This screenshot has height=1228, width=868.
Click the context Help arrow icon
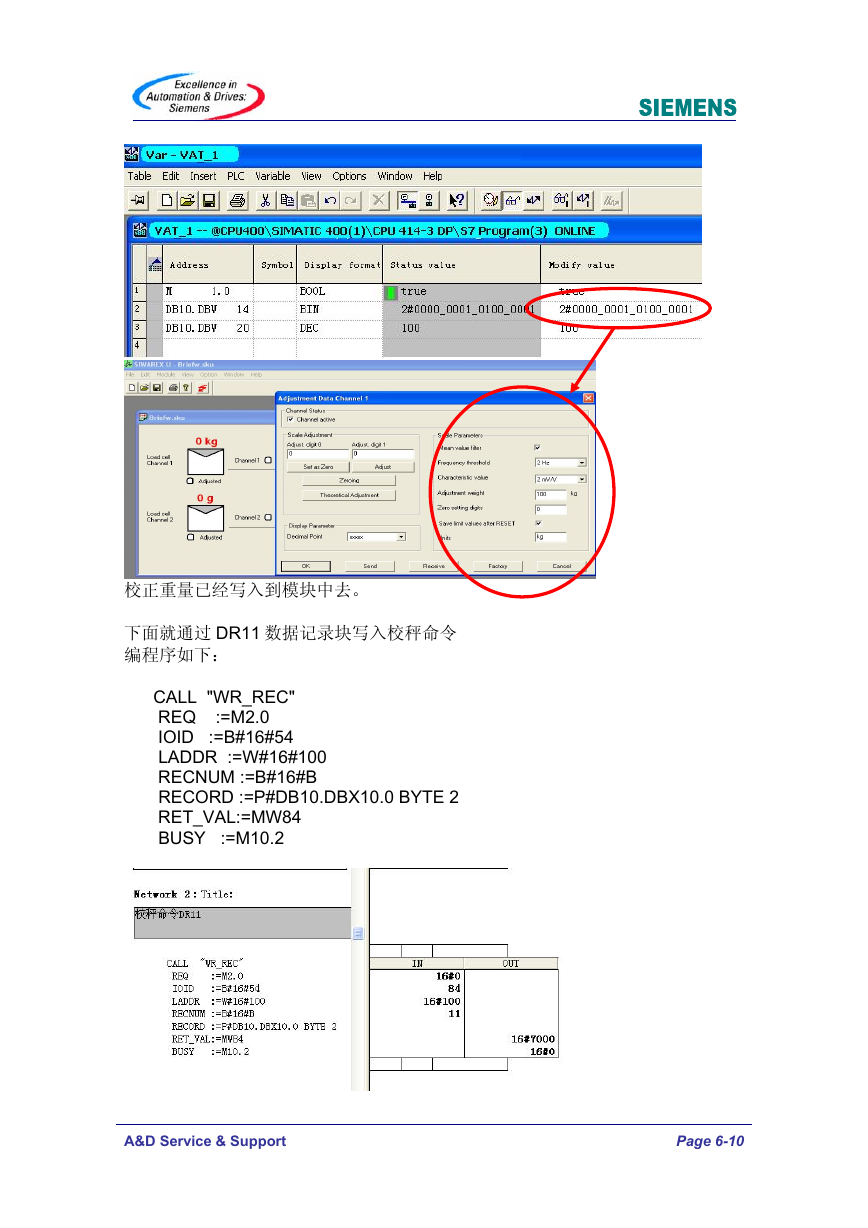coord(457,200)
